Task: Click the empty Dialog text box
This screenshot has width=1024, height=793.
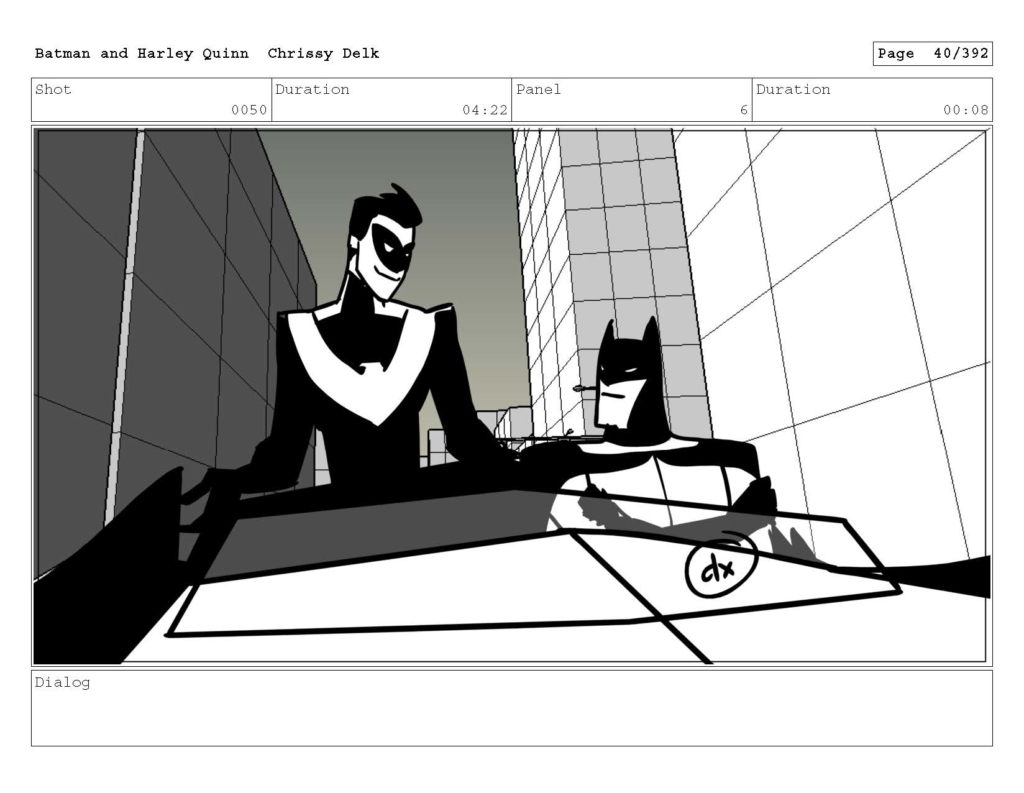Action: pos(512,708)
